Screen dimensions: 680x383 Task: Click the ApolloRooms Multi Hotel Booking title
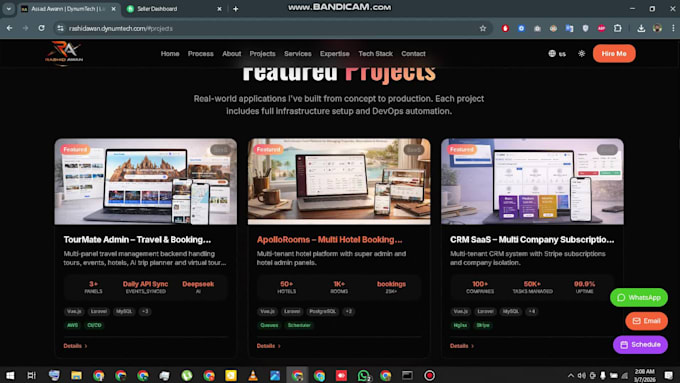click(330, 239)
